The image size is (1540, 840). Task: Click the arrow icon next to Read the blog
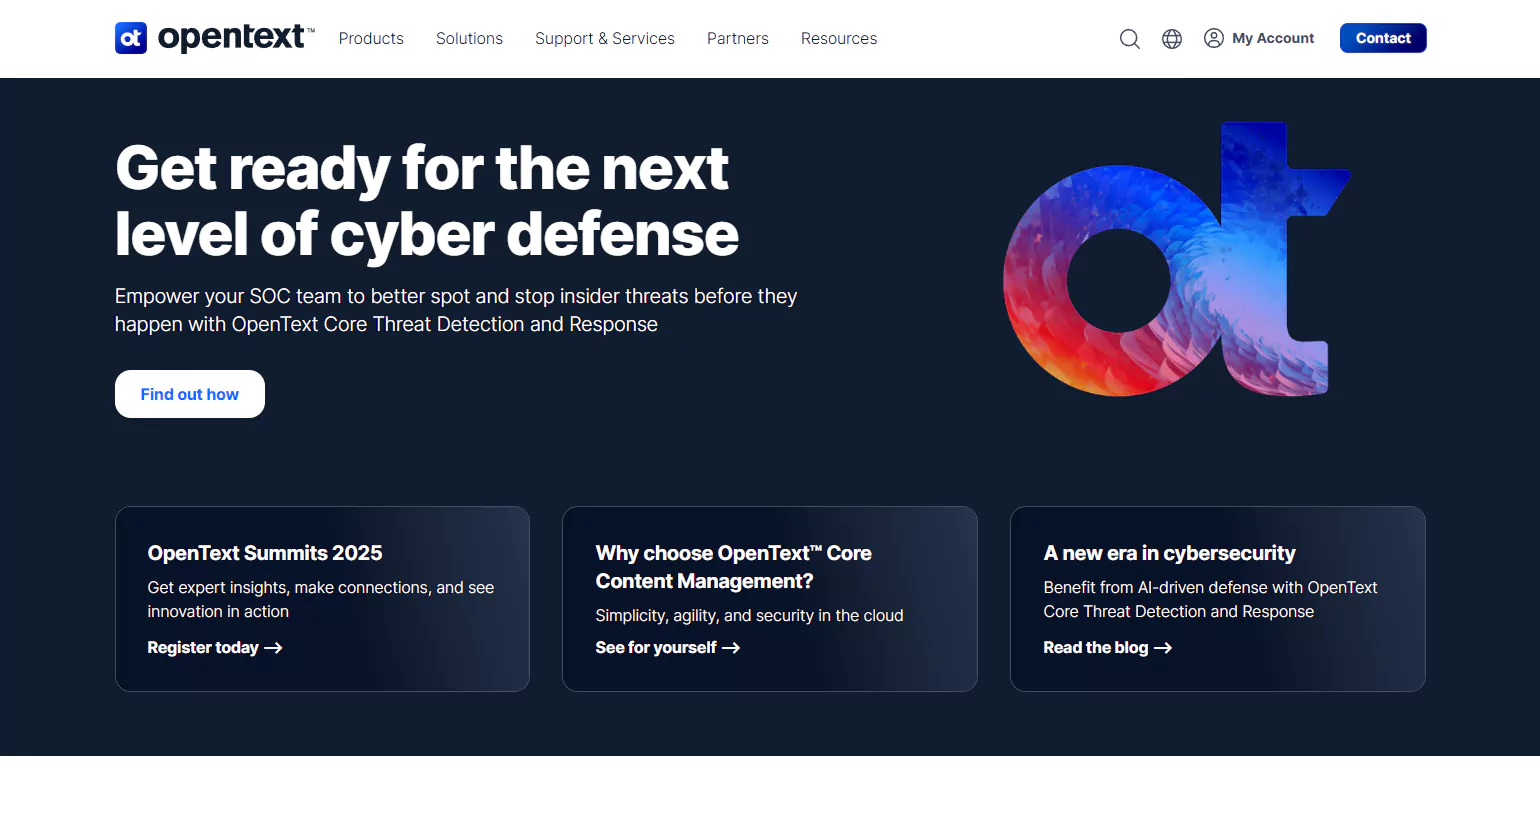[1163, 647]
